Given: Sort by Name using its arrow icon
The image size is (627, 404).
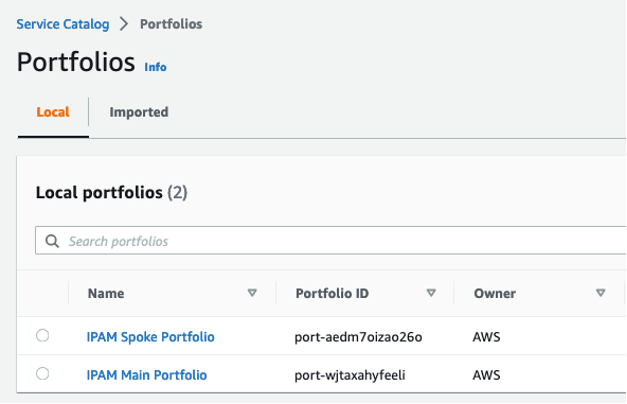Looking at the screenshot, I should [252, 293].
